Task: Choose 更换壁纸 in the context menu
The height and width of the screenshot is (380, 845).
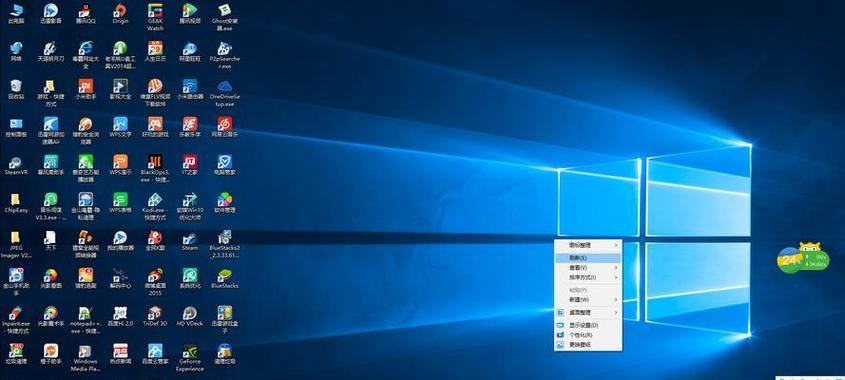Action: [x=588, y=344]
